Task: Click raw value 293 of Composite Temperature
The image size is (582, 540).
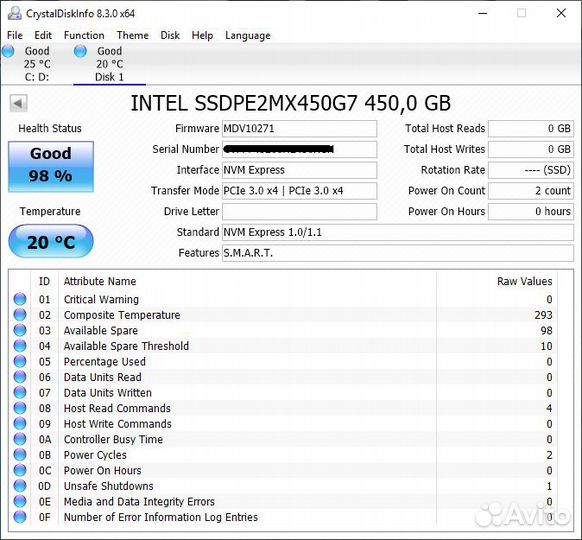Action: [543, 315]
